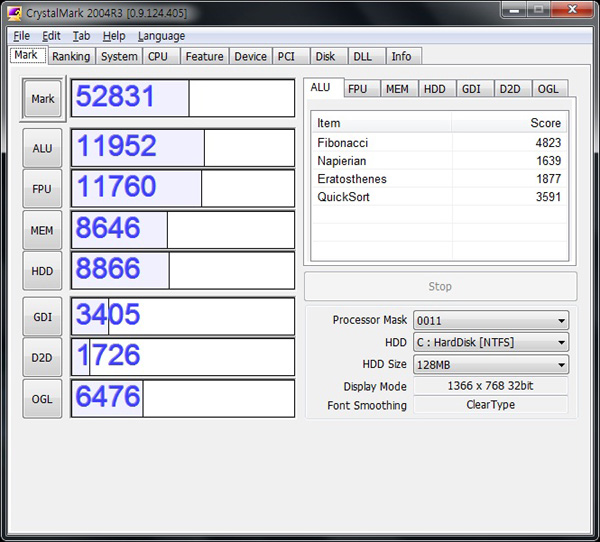Open the Language menu

click(x=161, y=36)
